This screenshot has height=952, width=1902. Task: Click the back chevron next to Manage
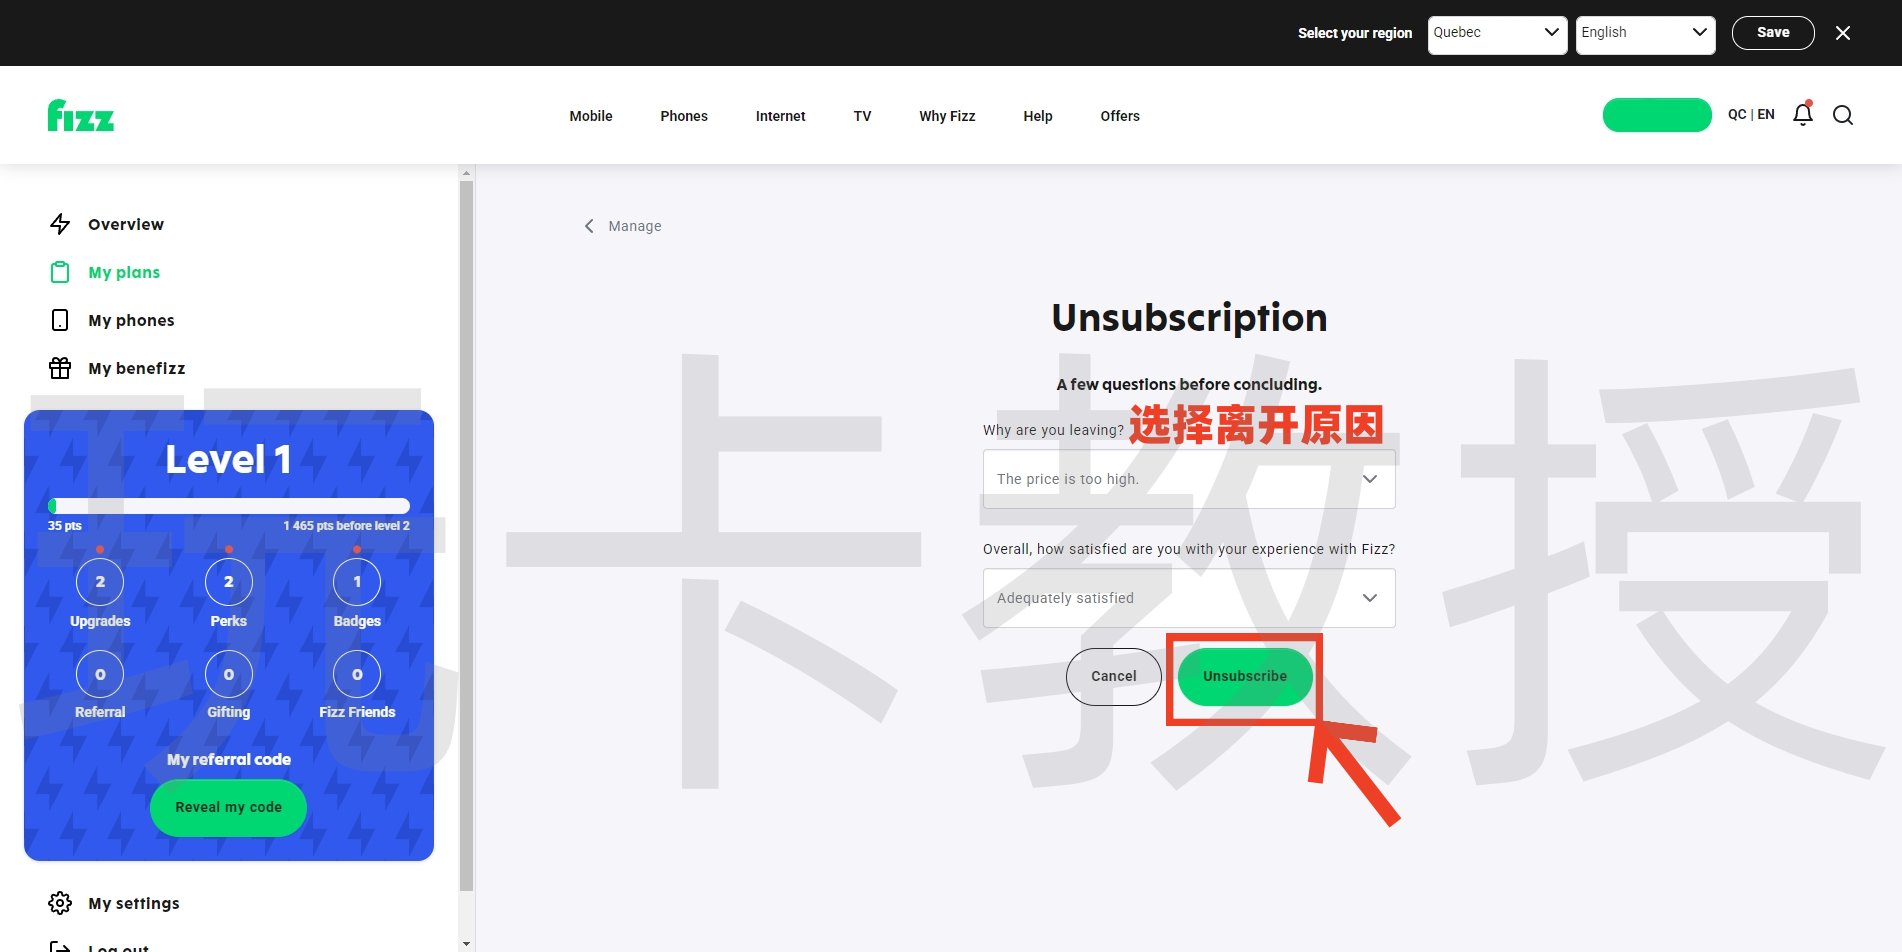click(x=589, y=225)
